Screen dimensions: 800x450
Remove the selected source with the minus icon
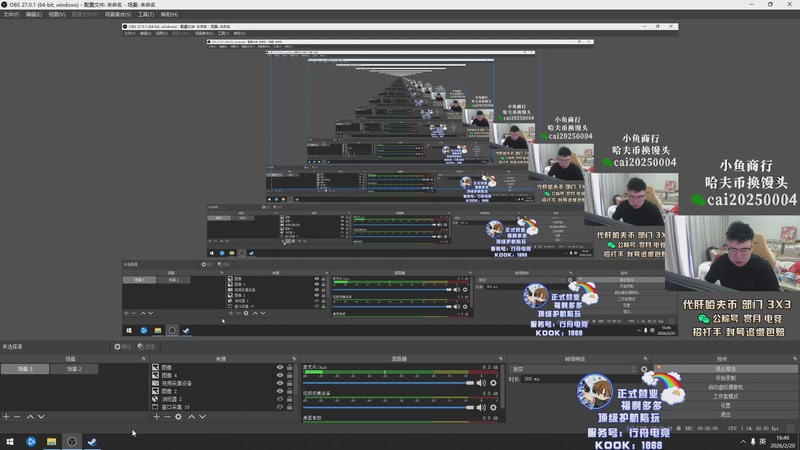pos(167,417)
